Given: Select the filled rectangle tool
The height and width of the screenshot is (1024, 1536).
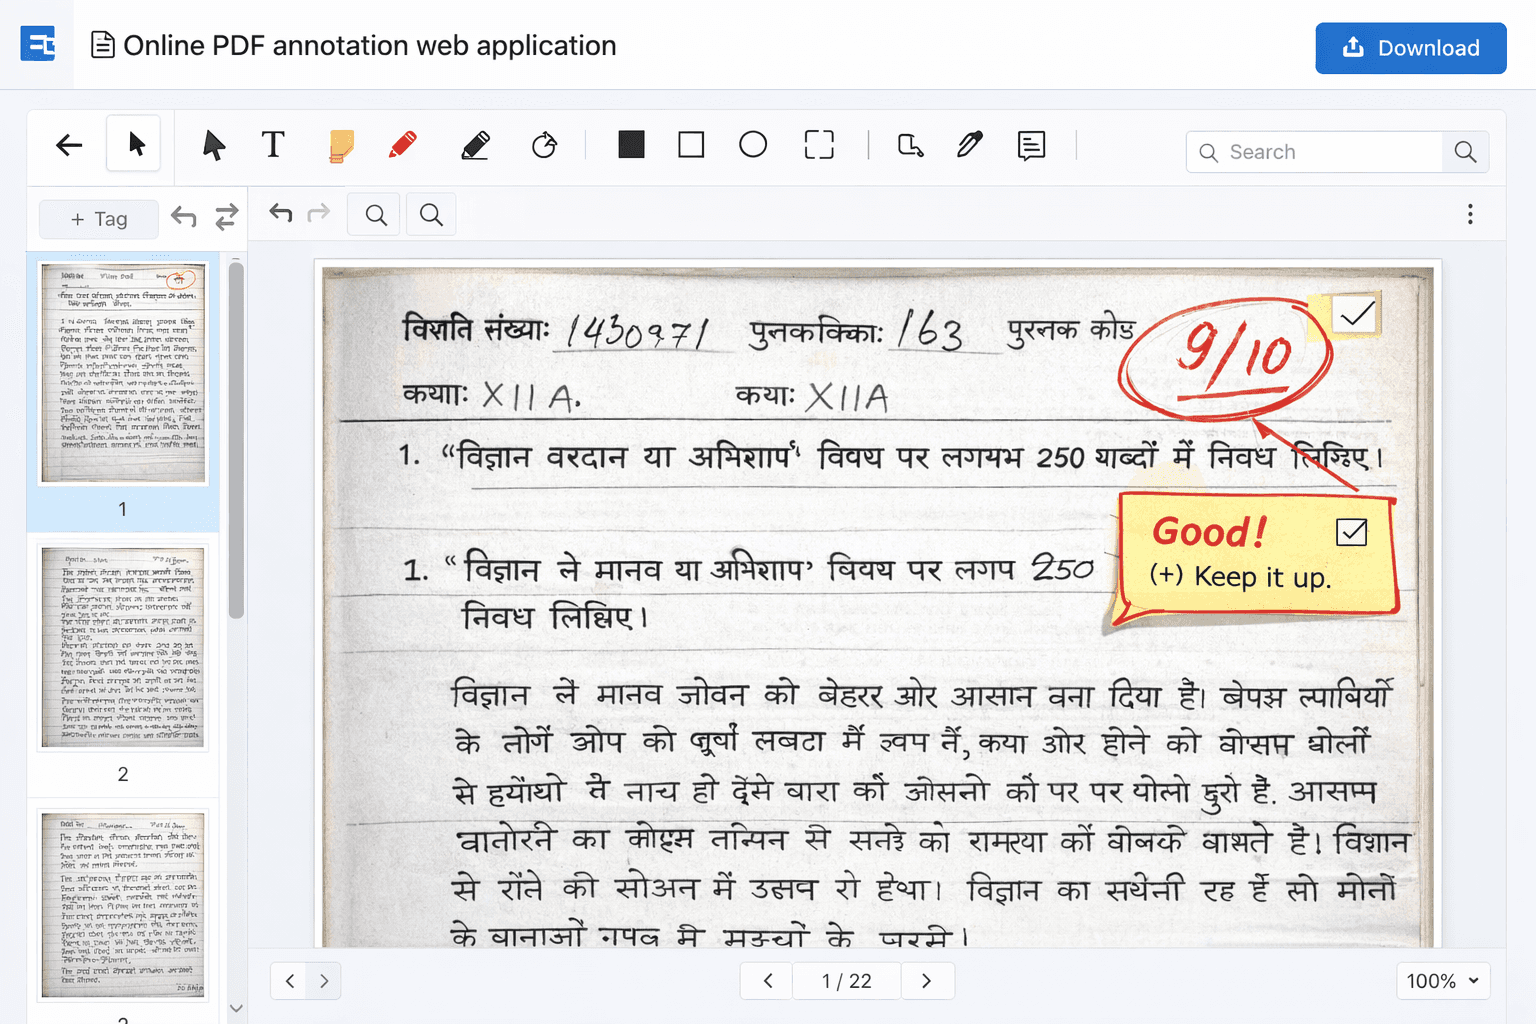Looking at the screenshot, I should pyautogui.click(x=631, y=145).
